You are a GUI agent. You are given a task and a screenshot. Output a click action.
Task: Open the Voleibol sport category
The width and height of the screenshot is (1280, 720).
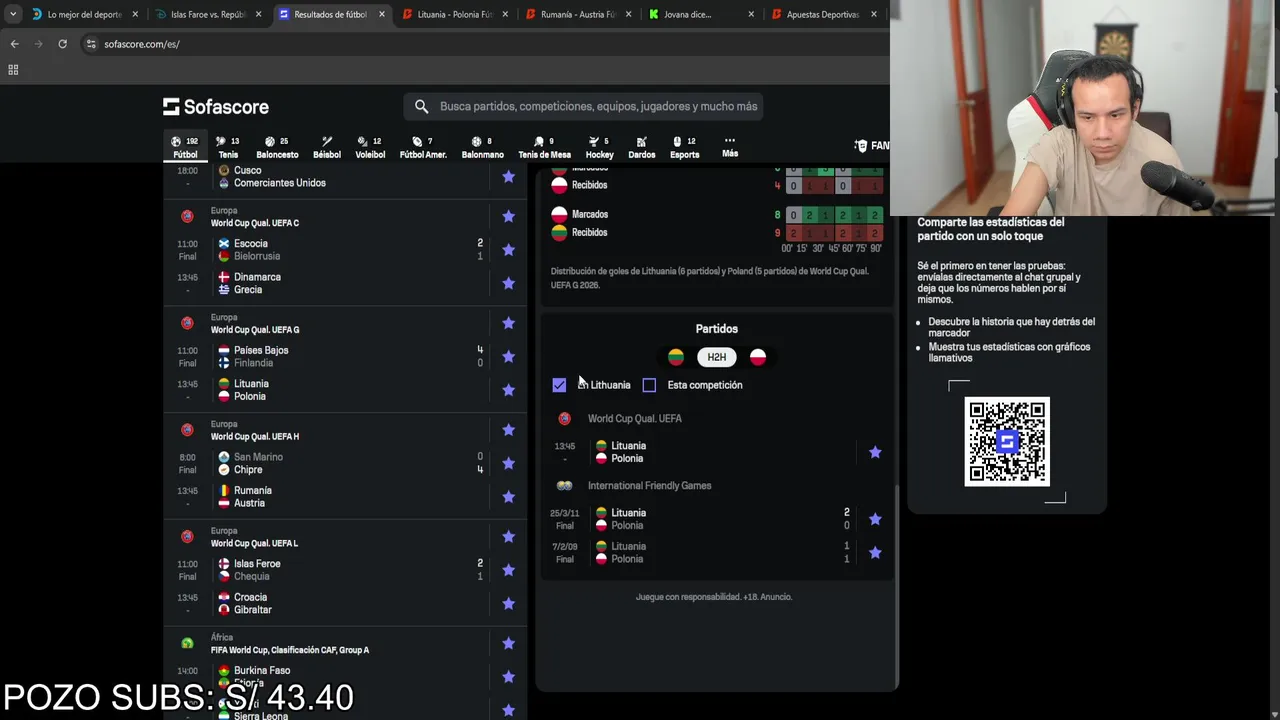[x=370, y=147]
